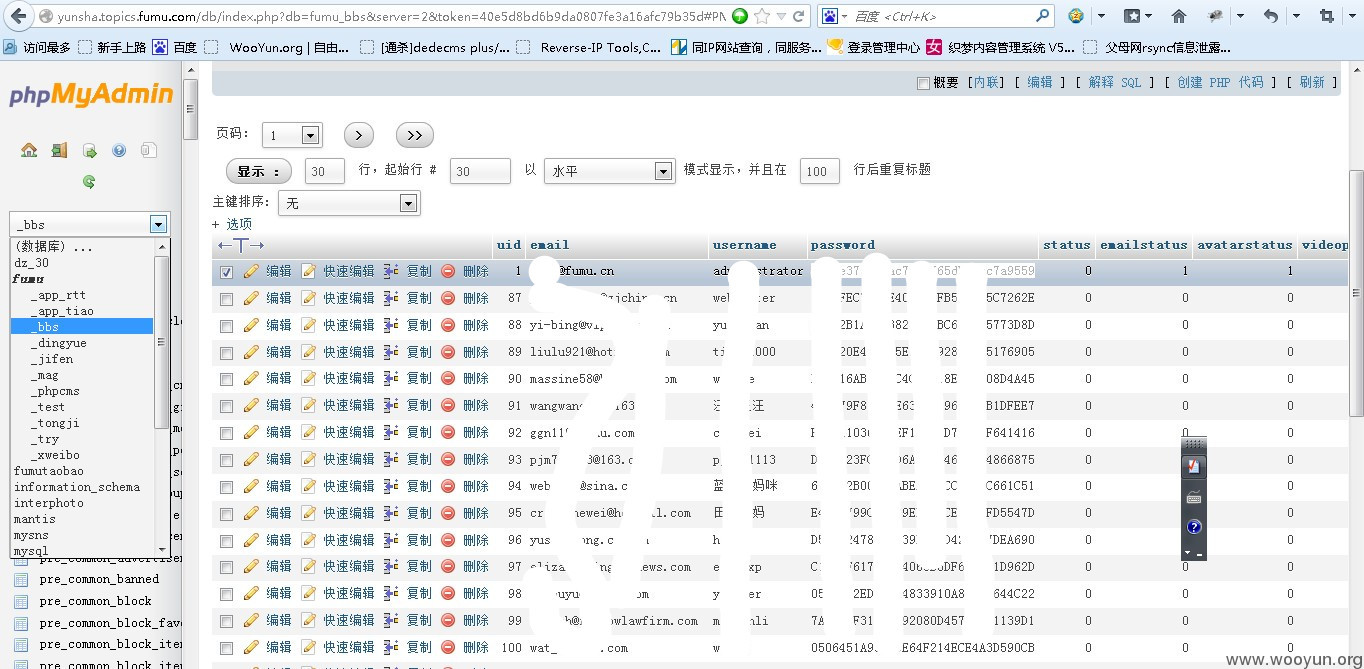The height and width of the screenshot is (669, 1364).
Task: Click the logout door icon in sidebar
Action: 59,150
